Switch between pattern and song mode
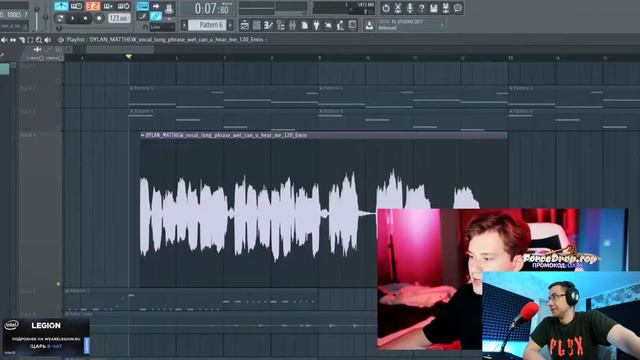This screenshot has width=640, height=360. [x=60, y=18]
